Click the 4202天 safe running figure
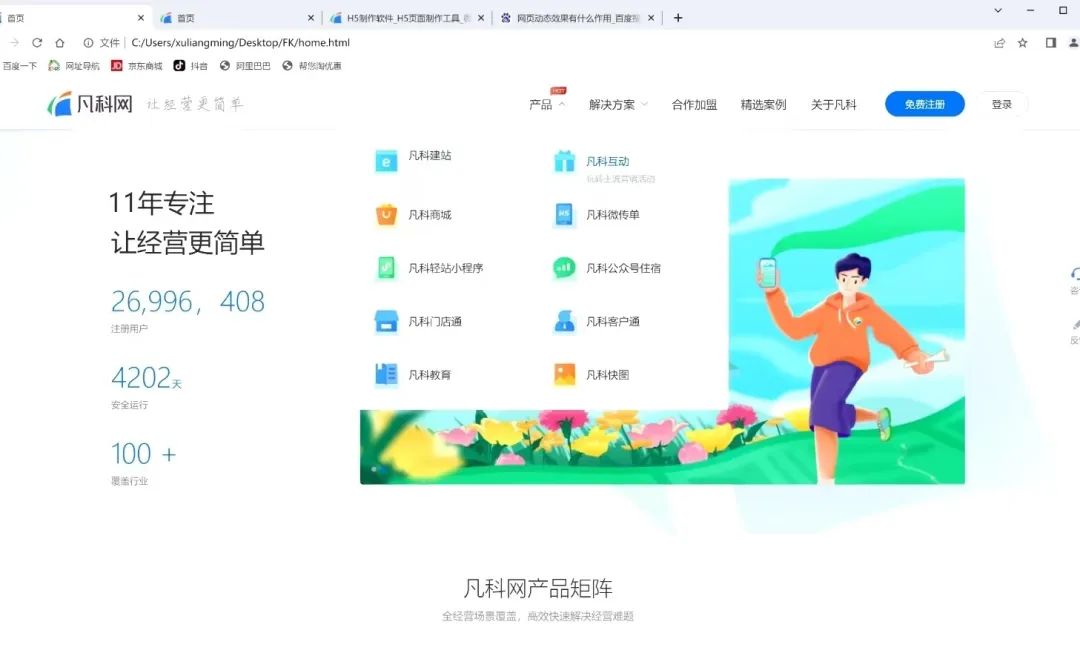1080x656 pixels. 146,378
